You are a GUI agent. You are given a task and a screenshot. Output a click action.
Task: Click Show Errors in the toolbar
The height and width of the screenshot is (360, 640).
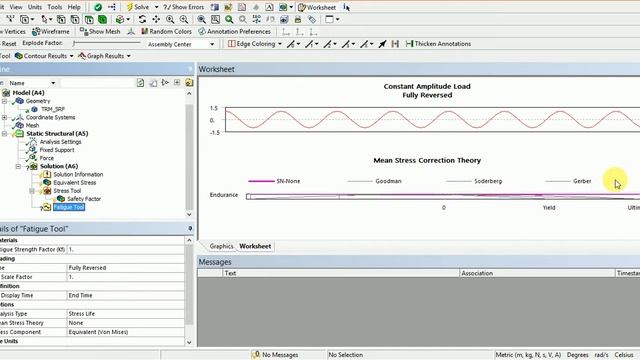tap(183, 7)
